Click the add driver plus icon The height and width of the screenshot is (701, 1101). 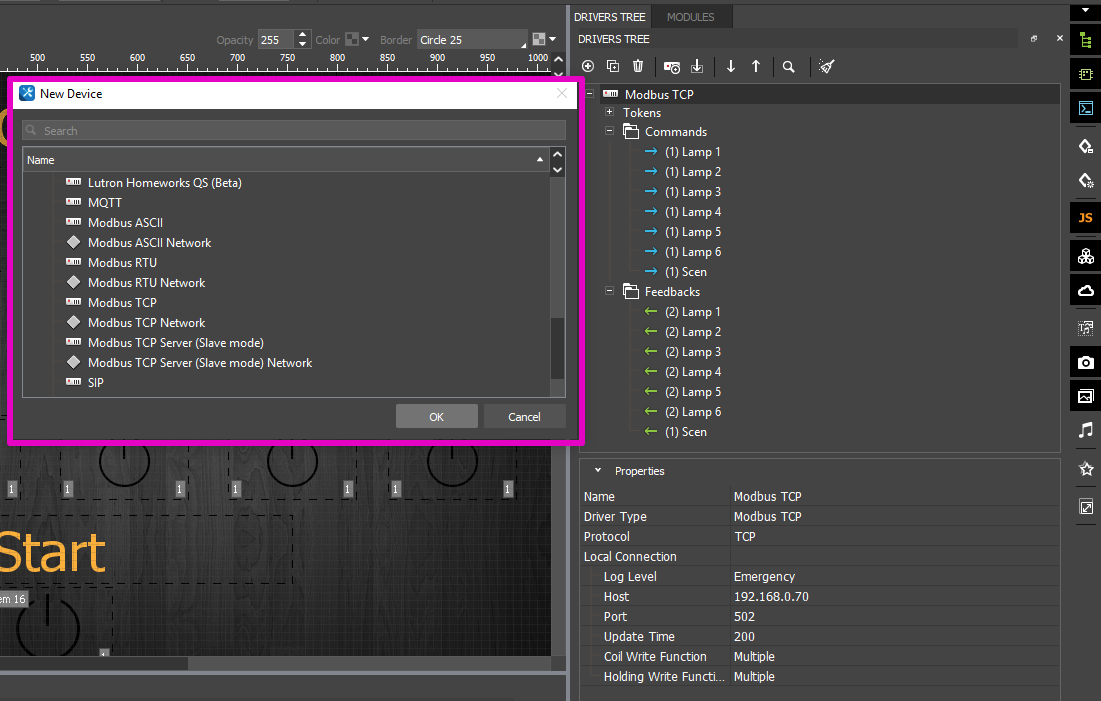(588, 66)
